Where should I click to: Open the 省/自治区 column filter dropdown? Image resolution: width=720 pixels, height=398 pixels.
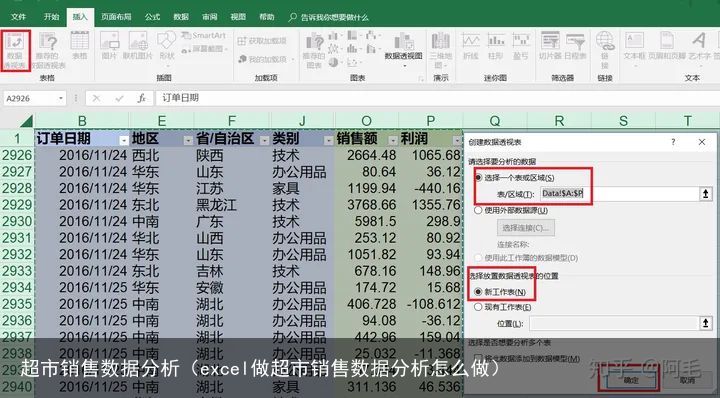264,140
